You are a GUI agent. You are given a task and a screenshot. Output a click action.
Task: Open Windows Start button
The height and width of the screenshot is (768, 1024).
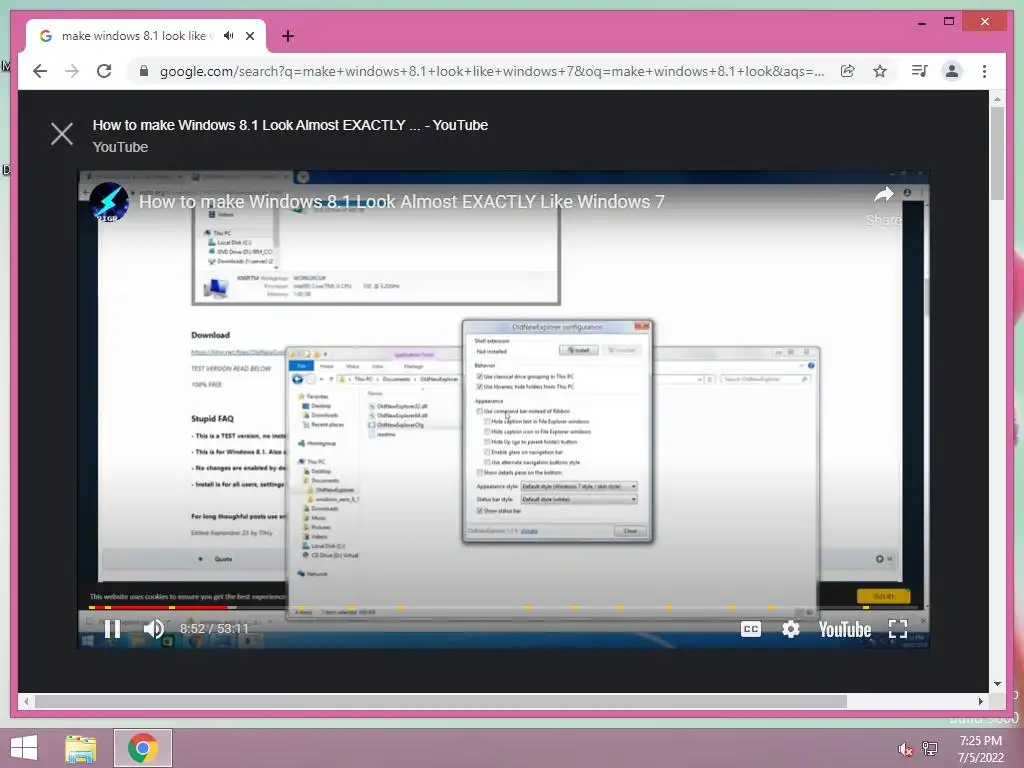point(24,748)
